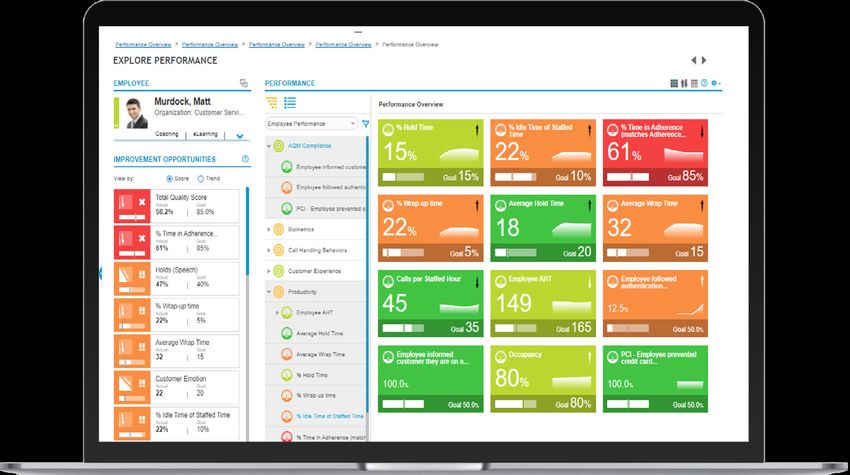Expand the Biometrics tree node

pos(268,229)
